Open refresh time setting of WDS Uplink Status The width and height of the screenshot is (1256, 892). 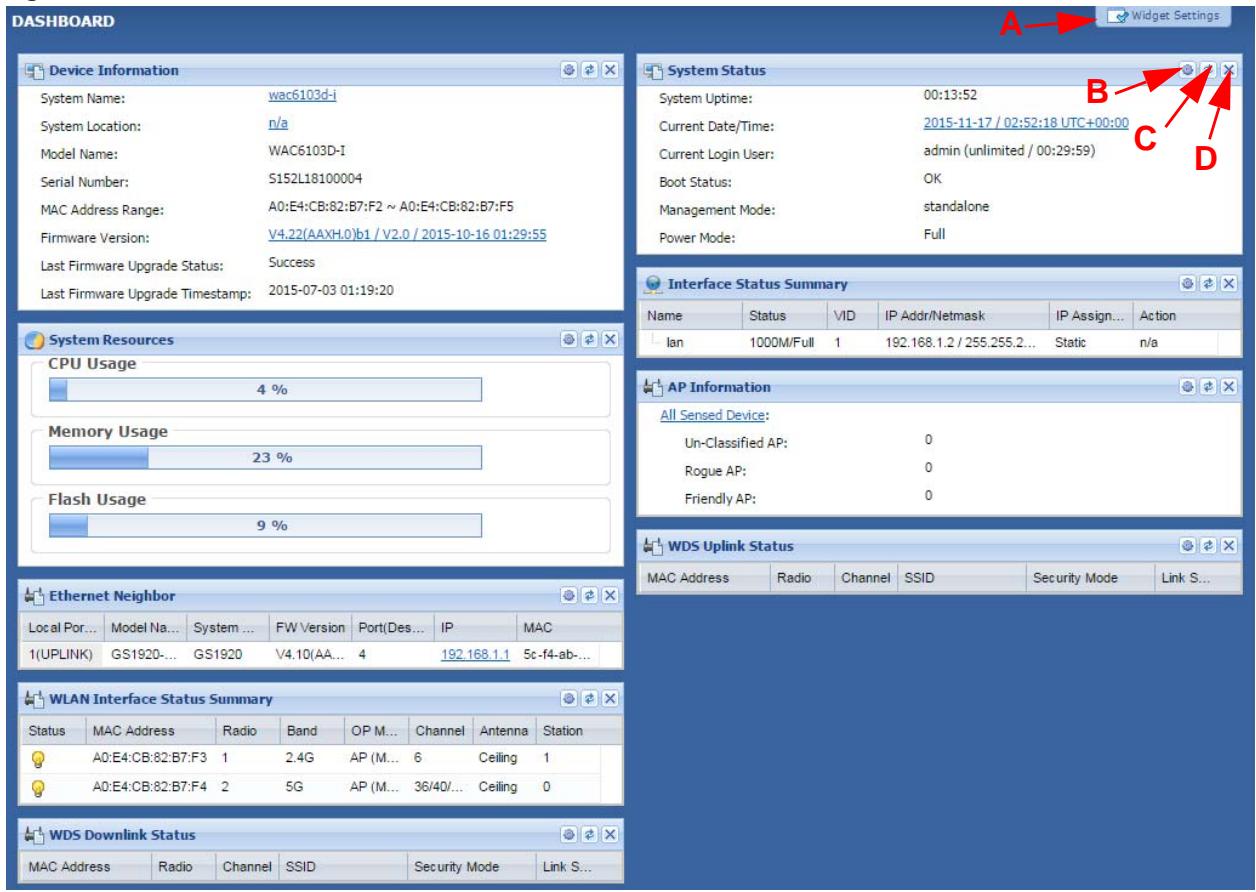tap(1187, 546)
